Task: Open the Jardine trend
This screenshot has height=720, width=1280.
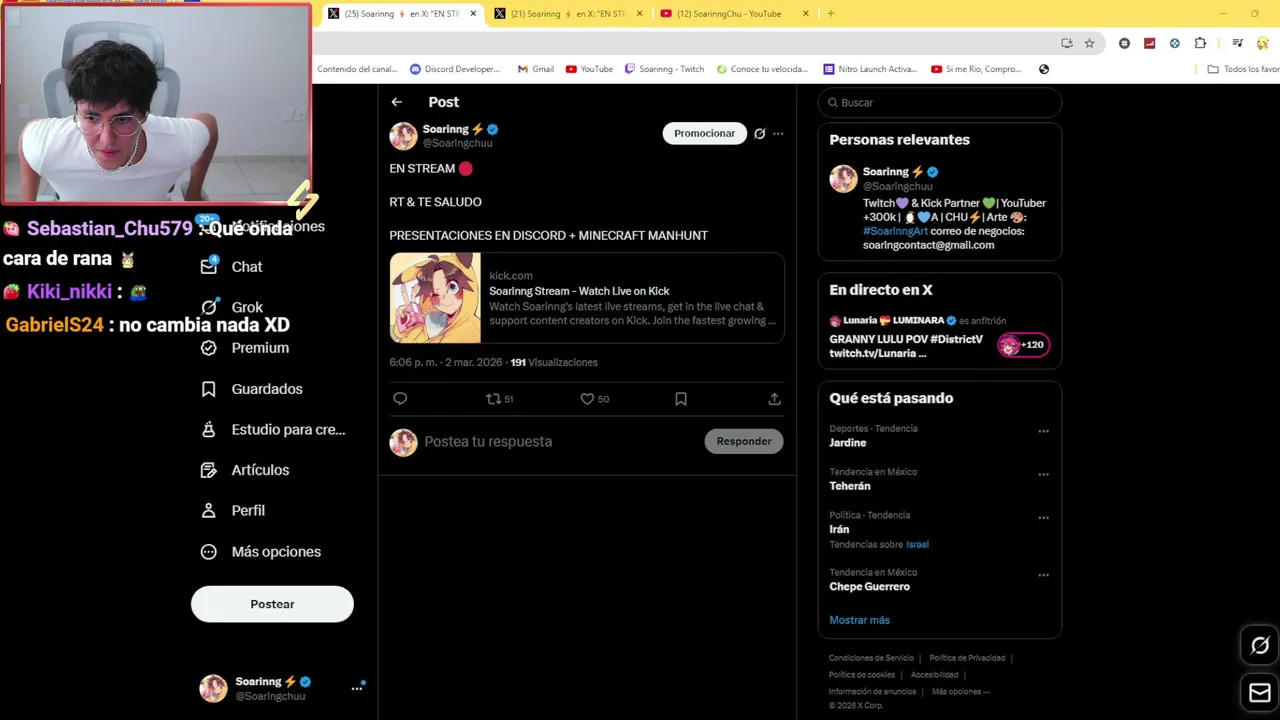Action: click(848, 443)
